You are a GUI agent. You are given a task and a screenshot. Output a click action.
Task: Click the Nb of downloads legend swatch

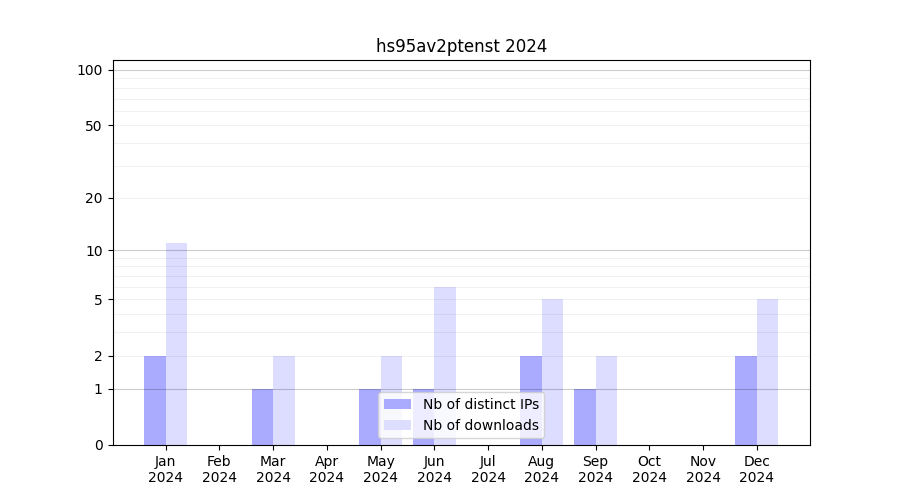(x=397, y=425)
